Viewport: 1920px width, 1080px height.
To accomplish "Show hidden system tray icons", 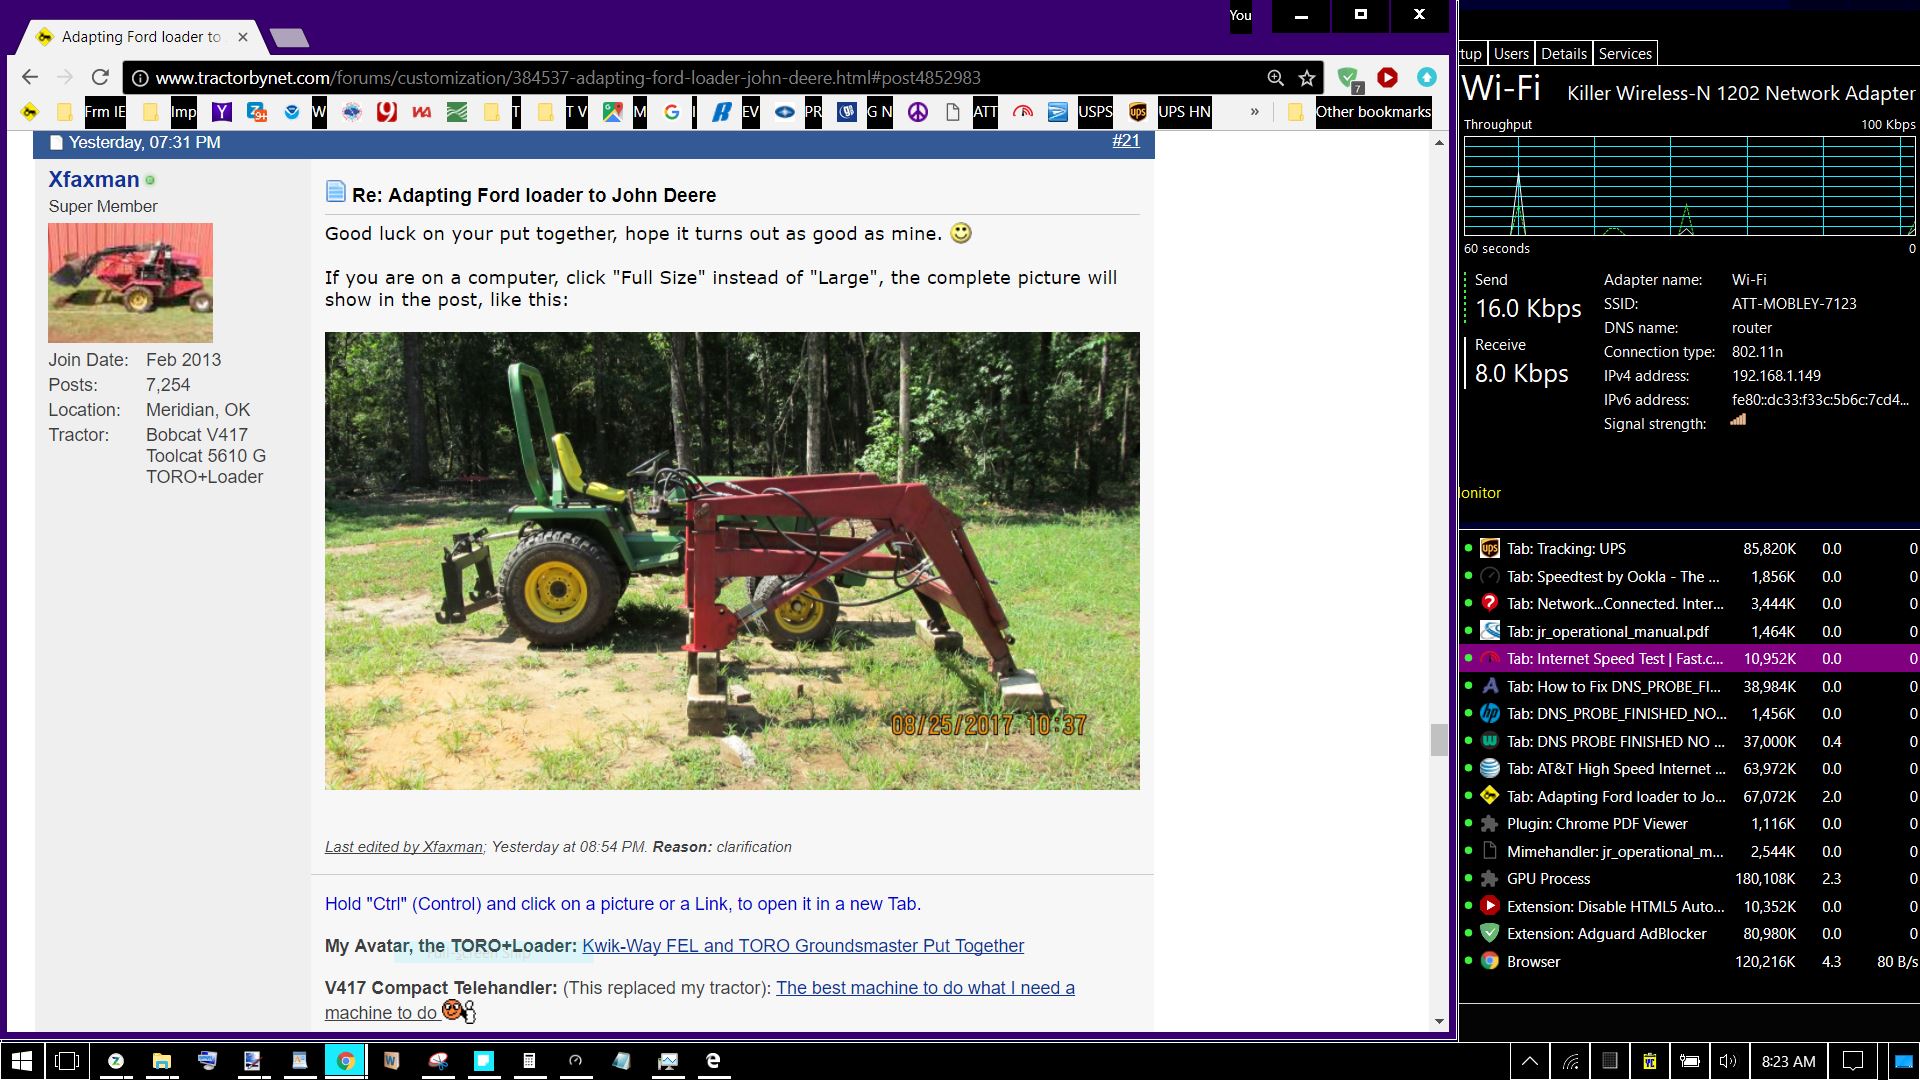I will click(x=1529, y=1061).
